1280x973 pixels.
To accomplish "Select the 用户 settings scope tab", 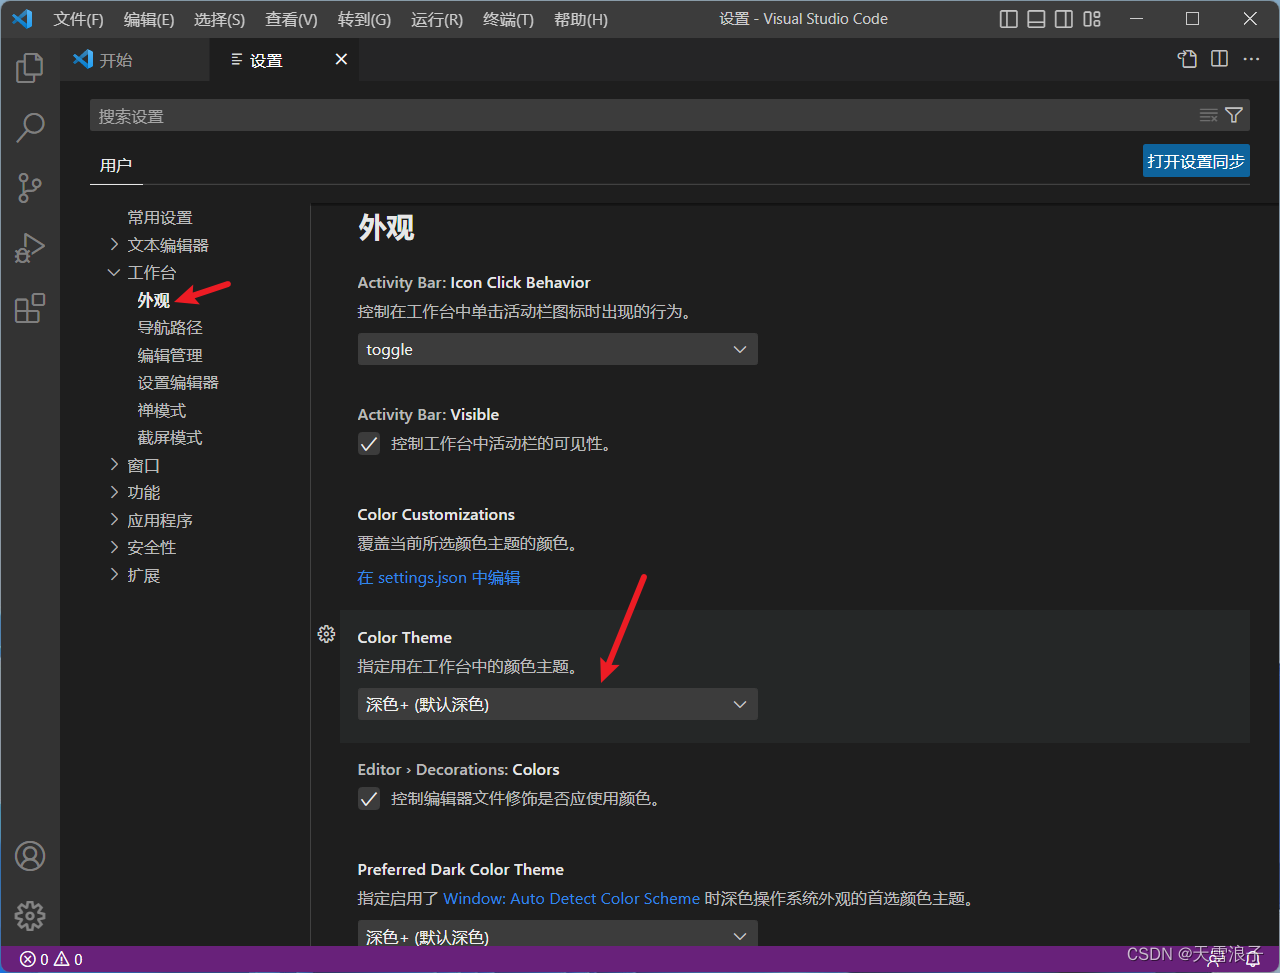I will 116,165.
